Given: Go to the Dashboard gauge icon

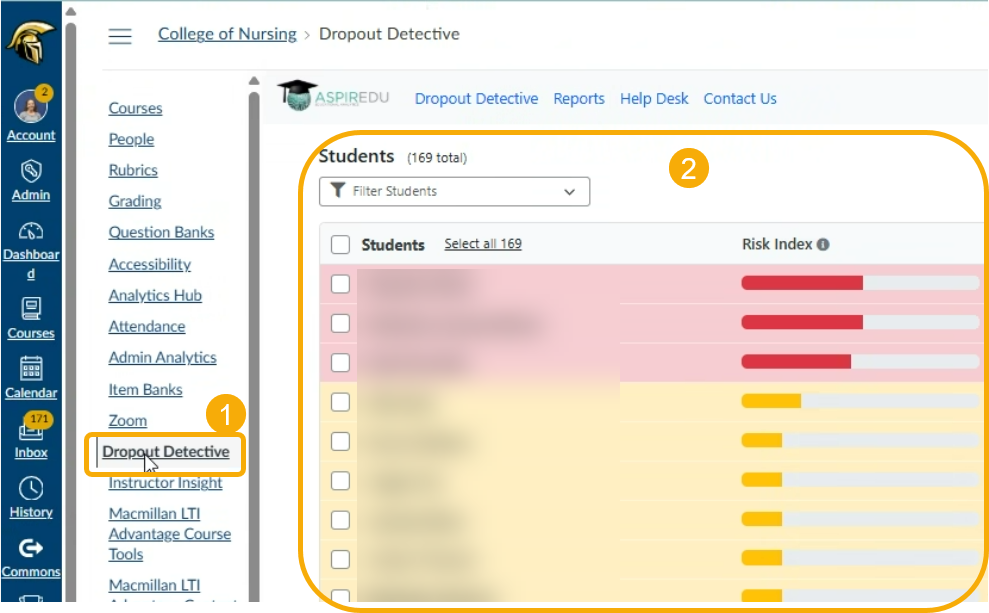Looking at the screenshot, I should (x=30, y=231).
